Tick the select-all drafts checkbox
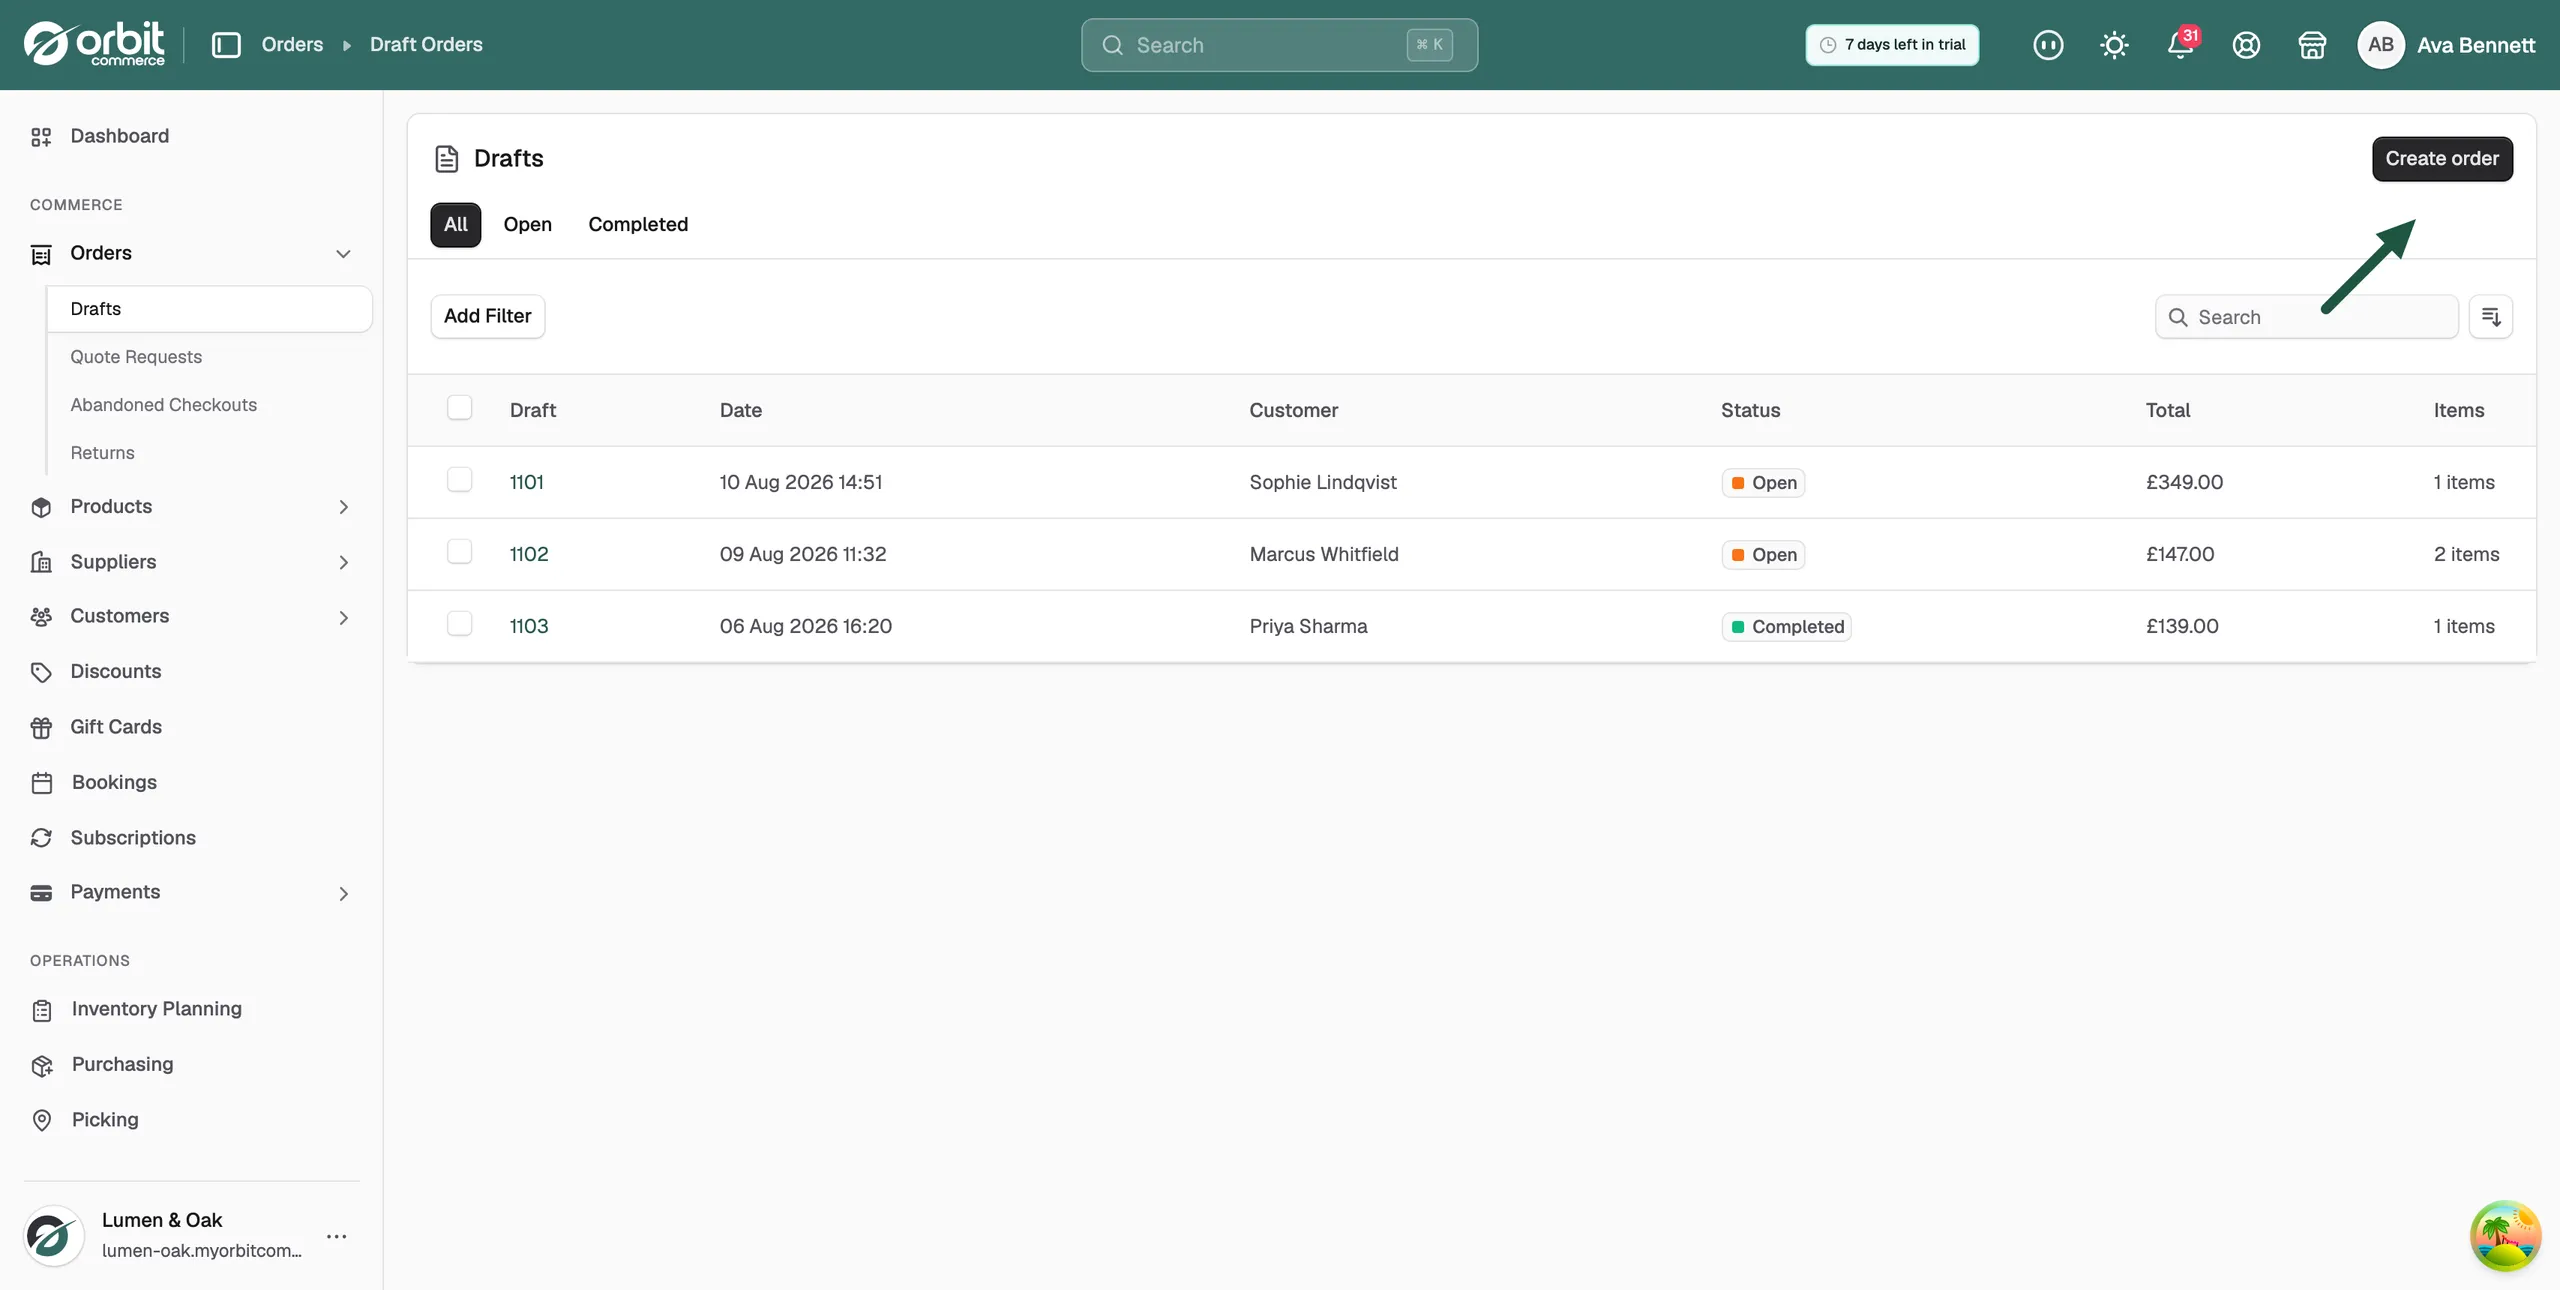The height and width of the screenshot is (1290, 2560). tap(459, 408)
